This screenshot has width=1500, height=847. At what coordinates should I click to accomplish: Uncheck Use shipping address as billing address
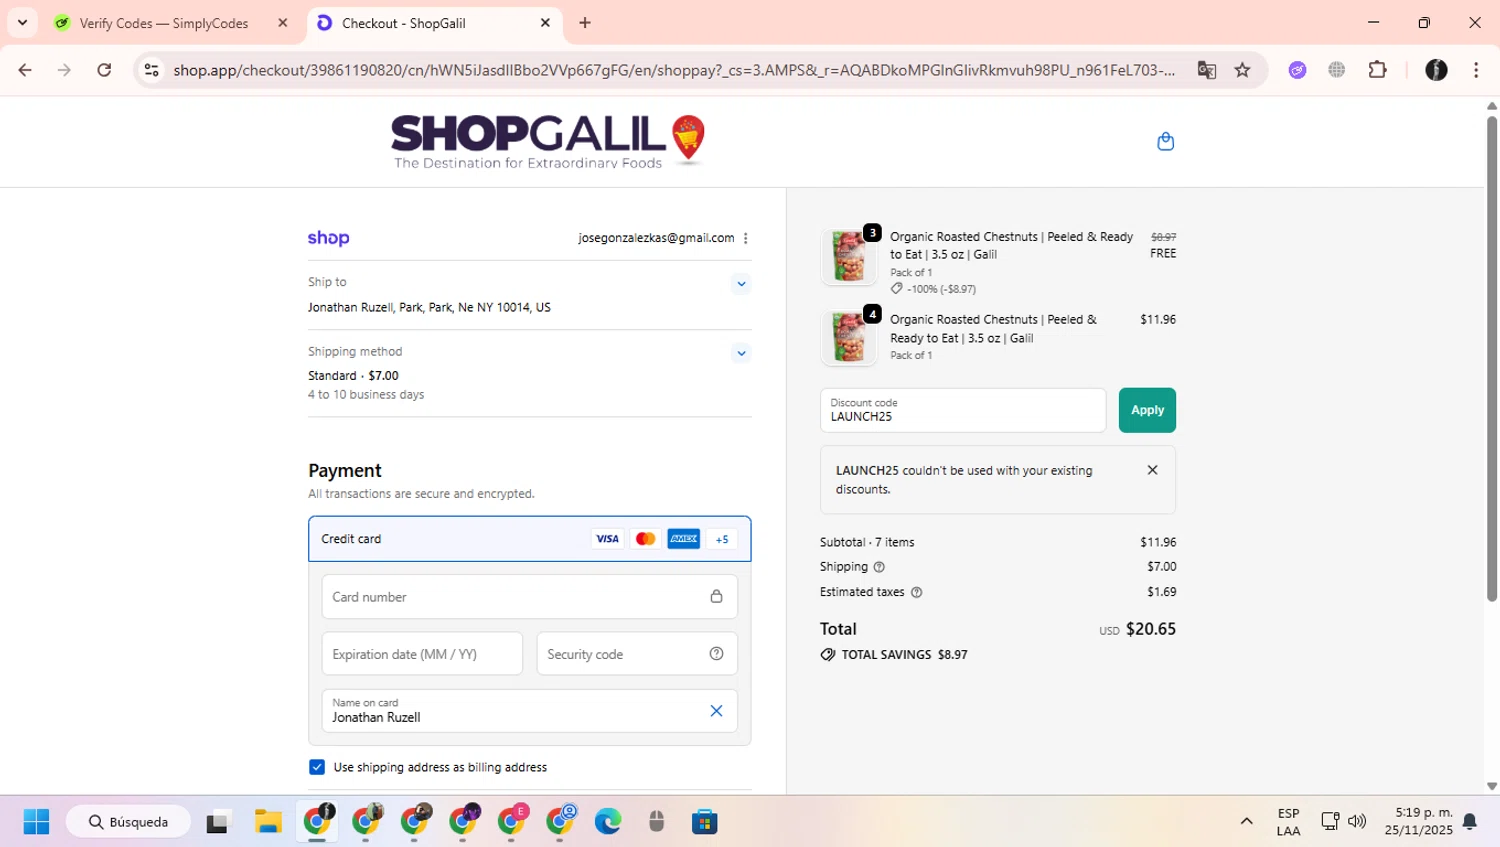317,767
